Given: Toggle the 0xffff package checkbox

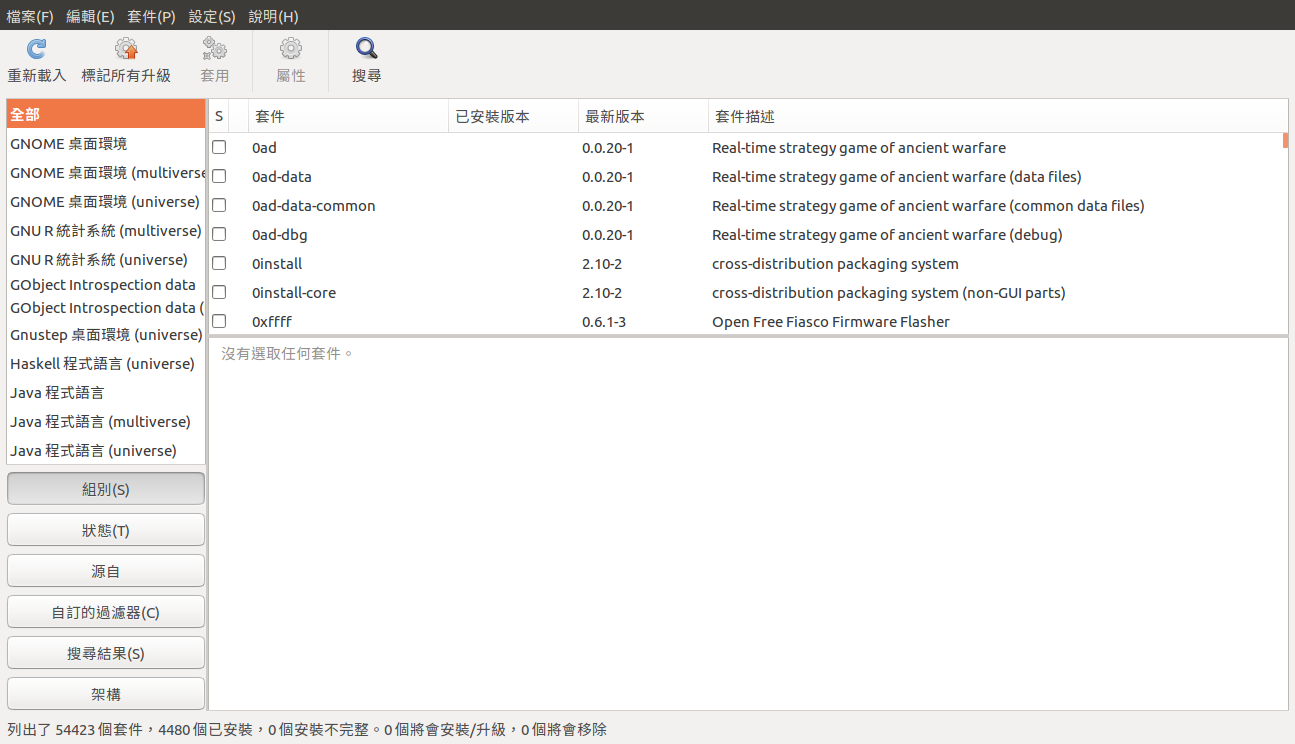Looking at the screenshot, I should pos(219,322).
